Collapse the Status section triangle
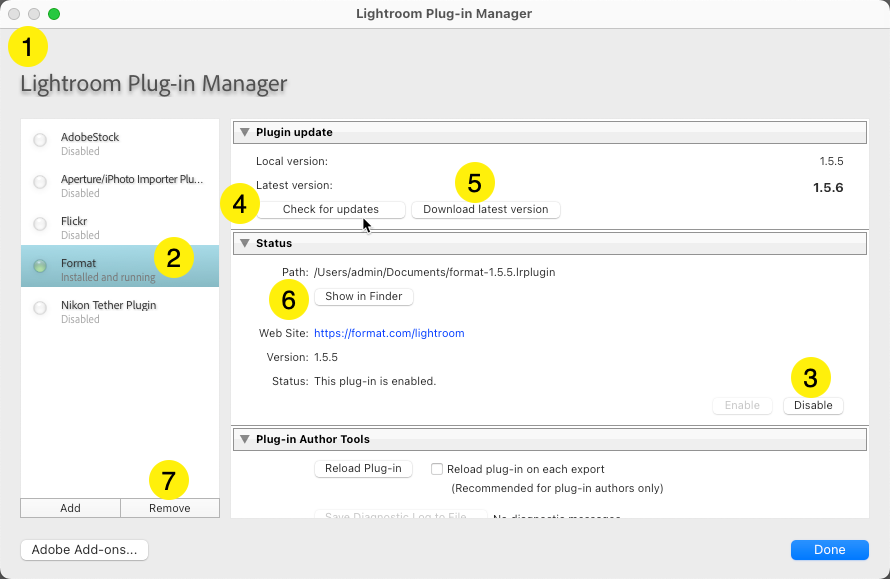890x579 pixels. [244, 243]
